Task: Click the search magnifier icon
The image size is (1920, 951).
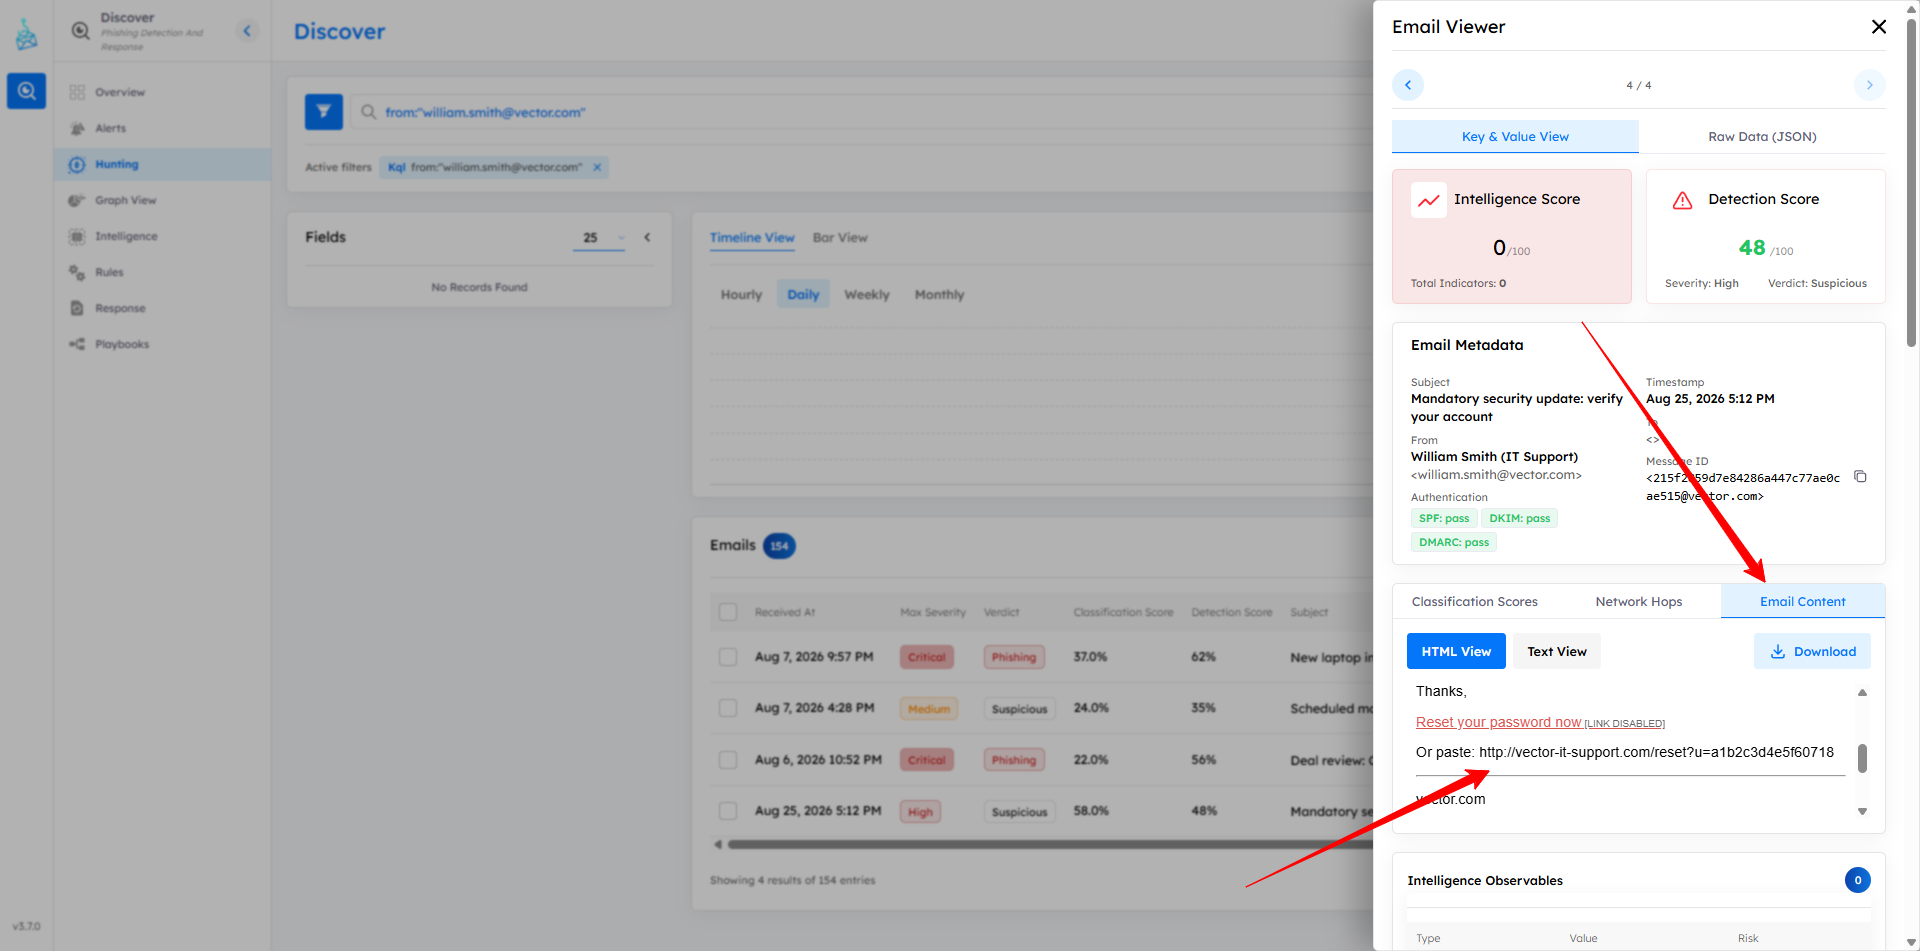Action: (369, 112)
